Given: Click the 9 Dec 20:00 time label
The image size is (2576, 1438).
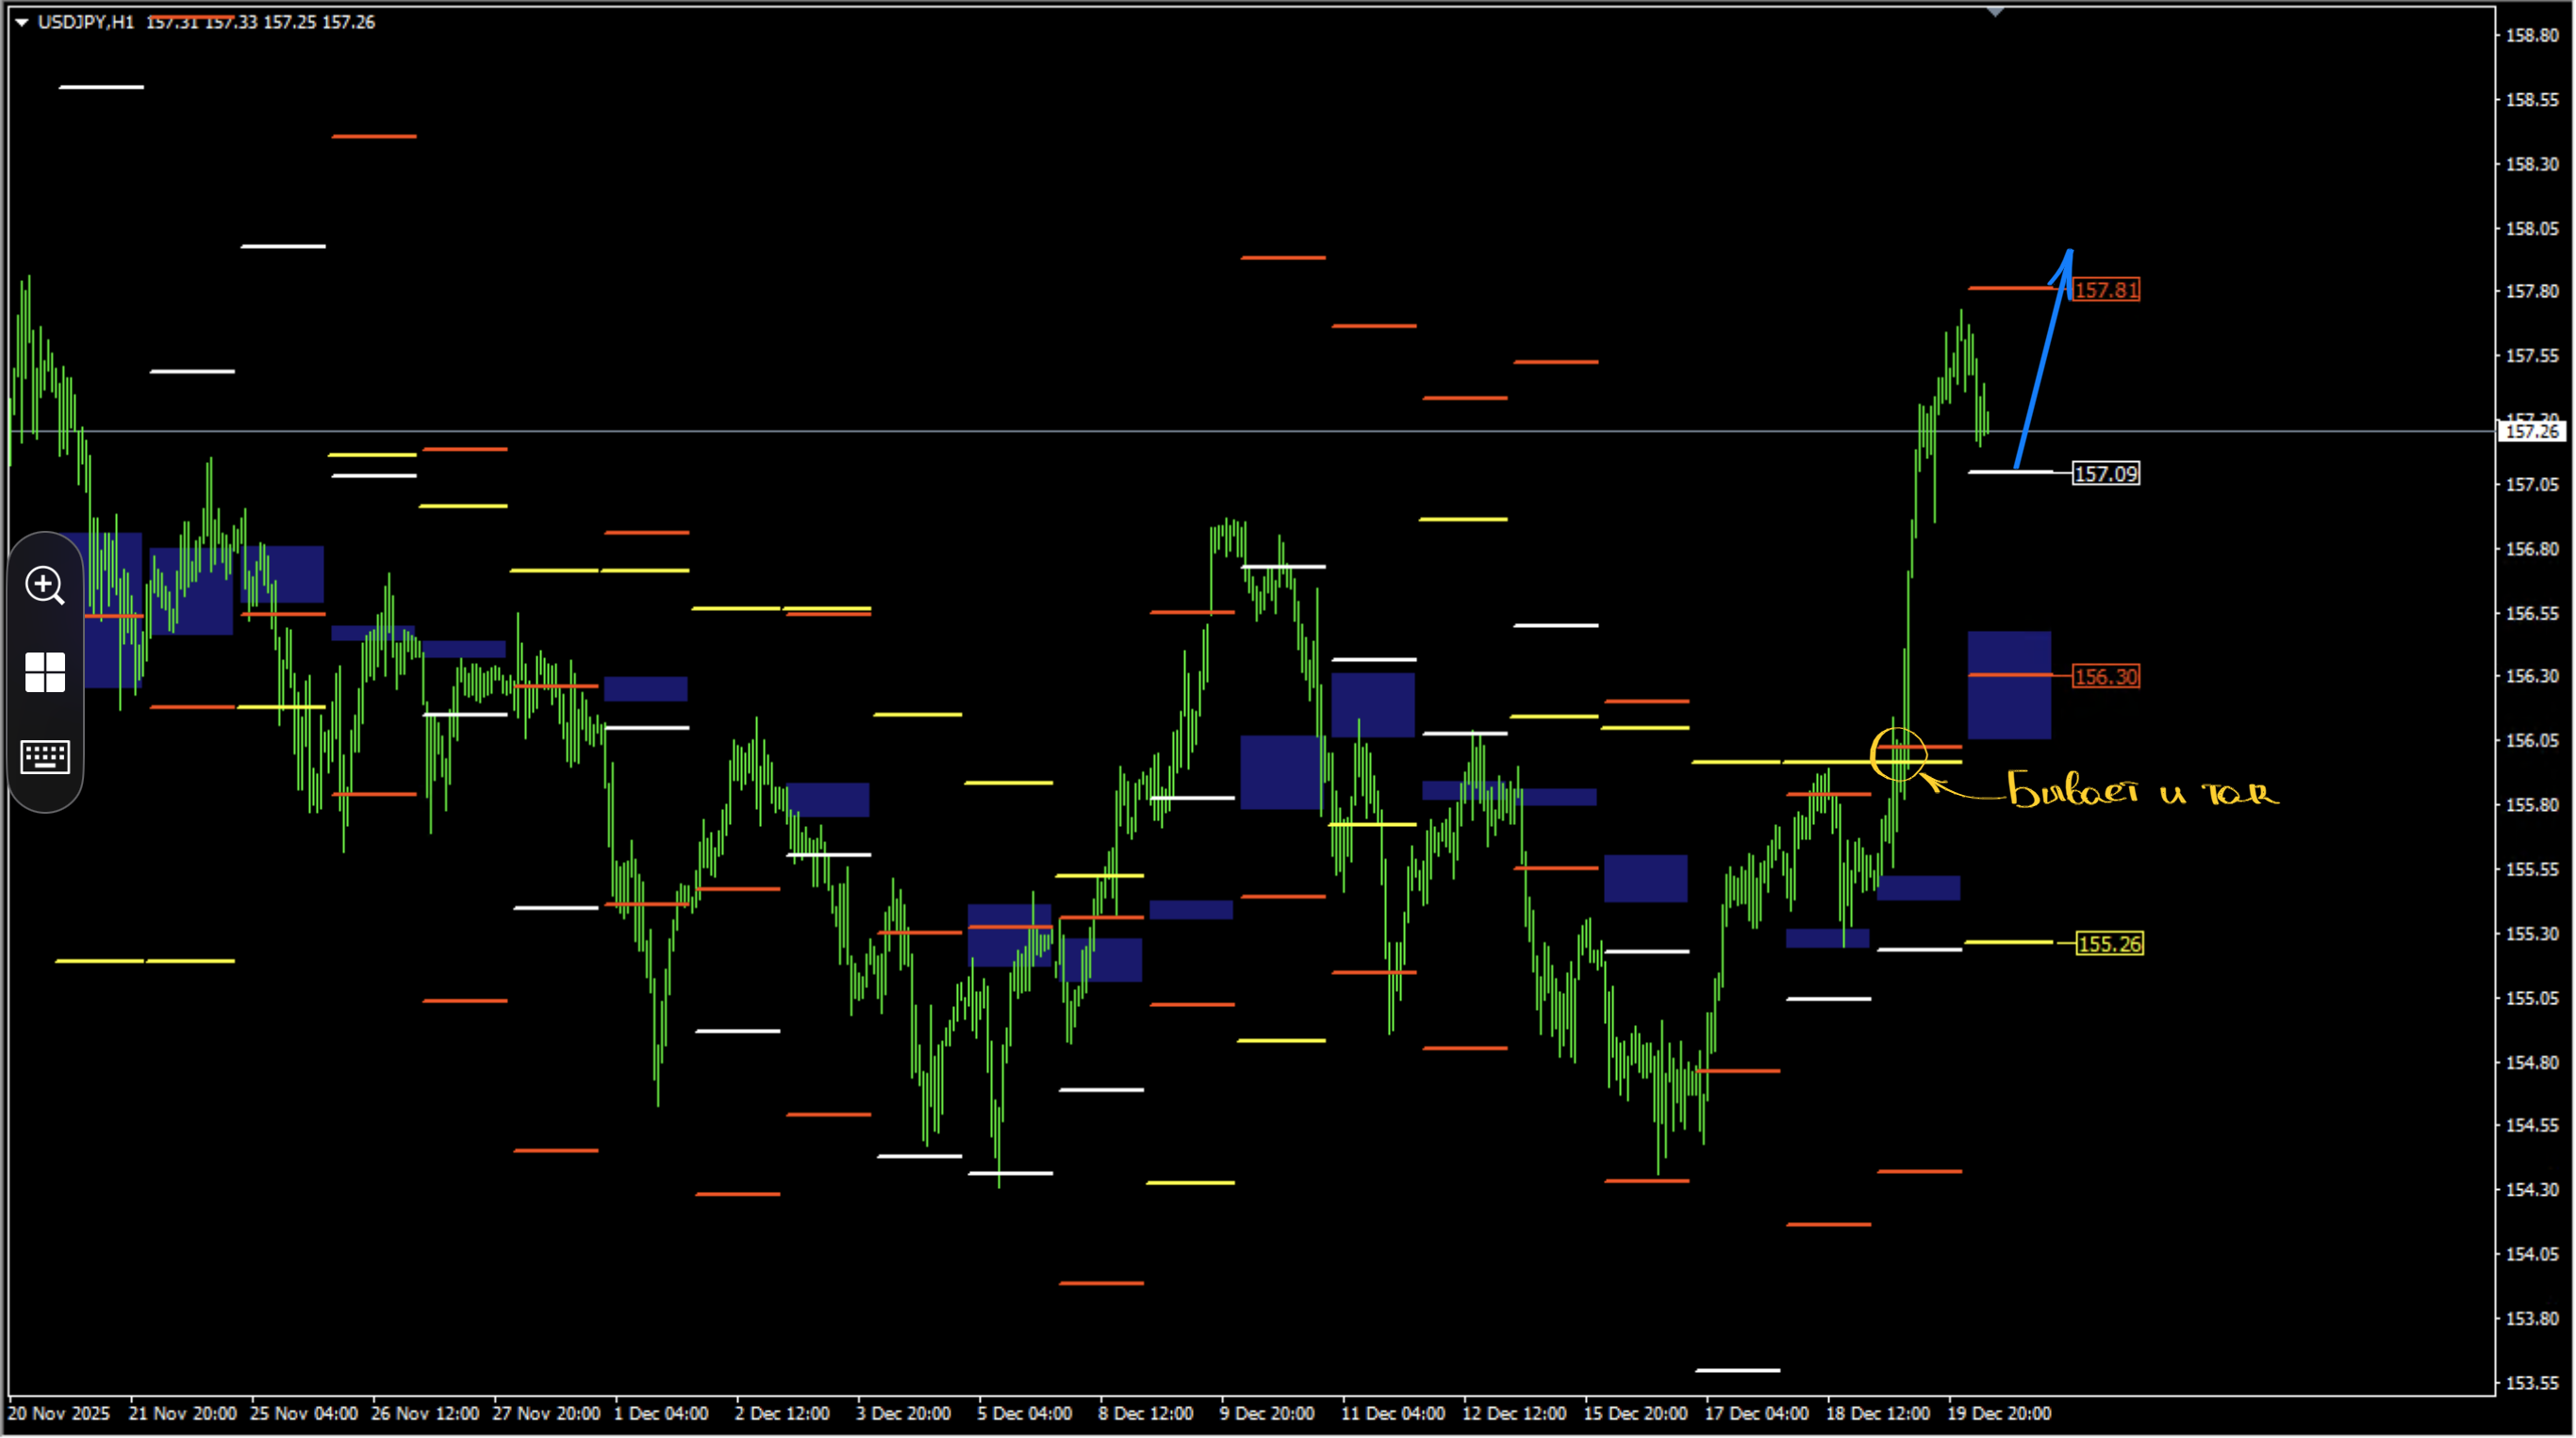Looking at the screenshot, I should pyautogui.click(x=1267, y=1414).
